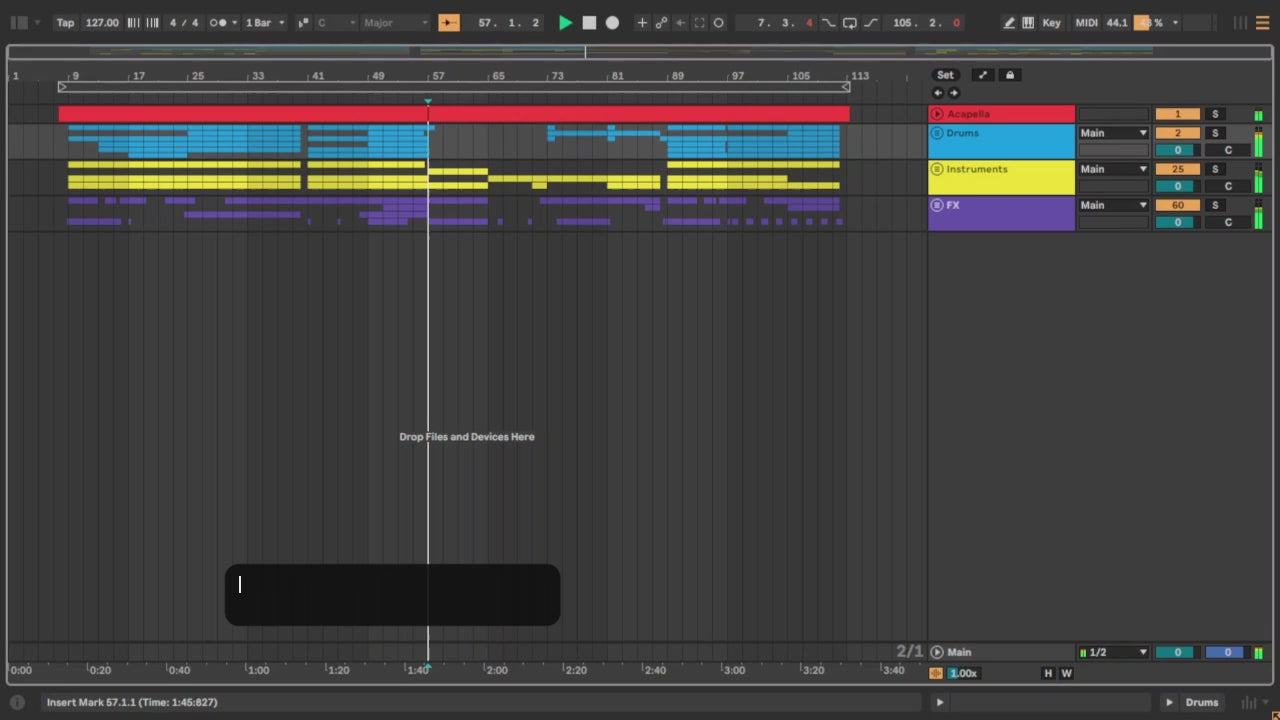This screenshot has height=720, width=1280.
Task: Jump to the next locator arrow
Action: pos(954,93)
